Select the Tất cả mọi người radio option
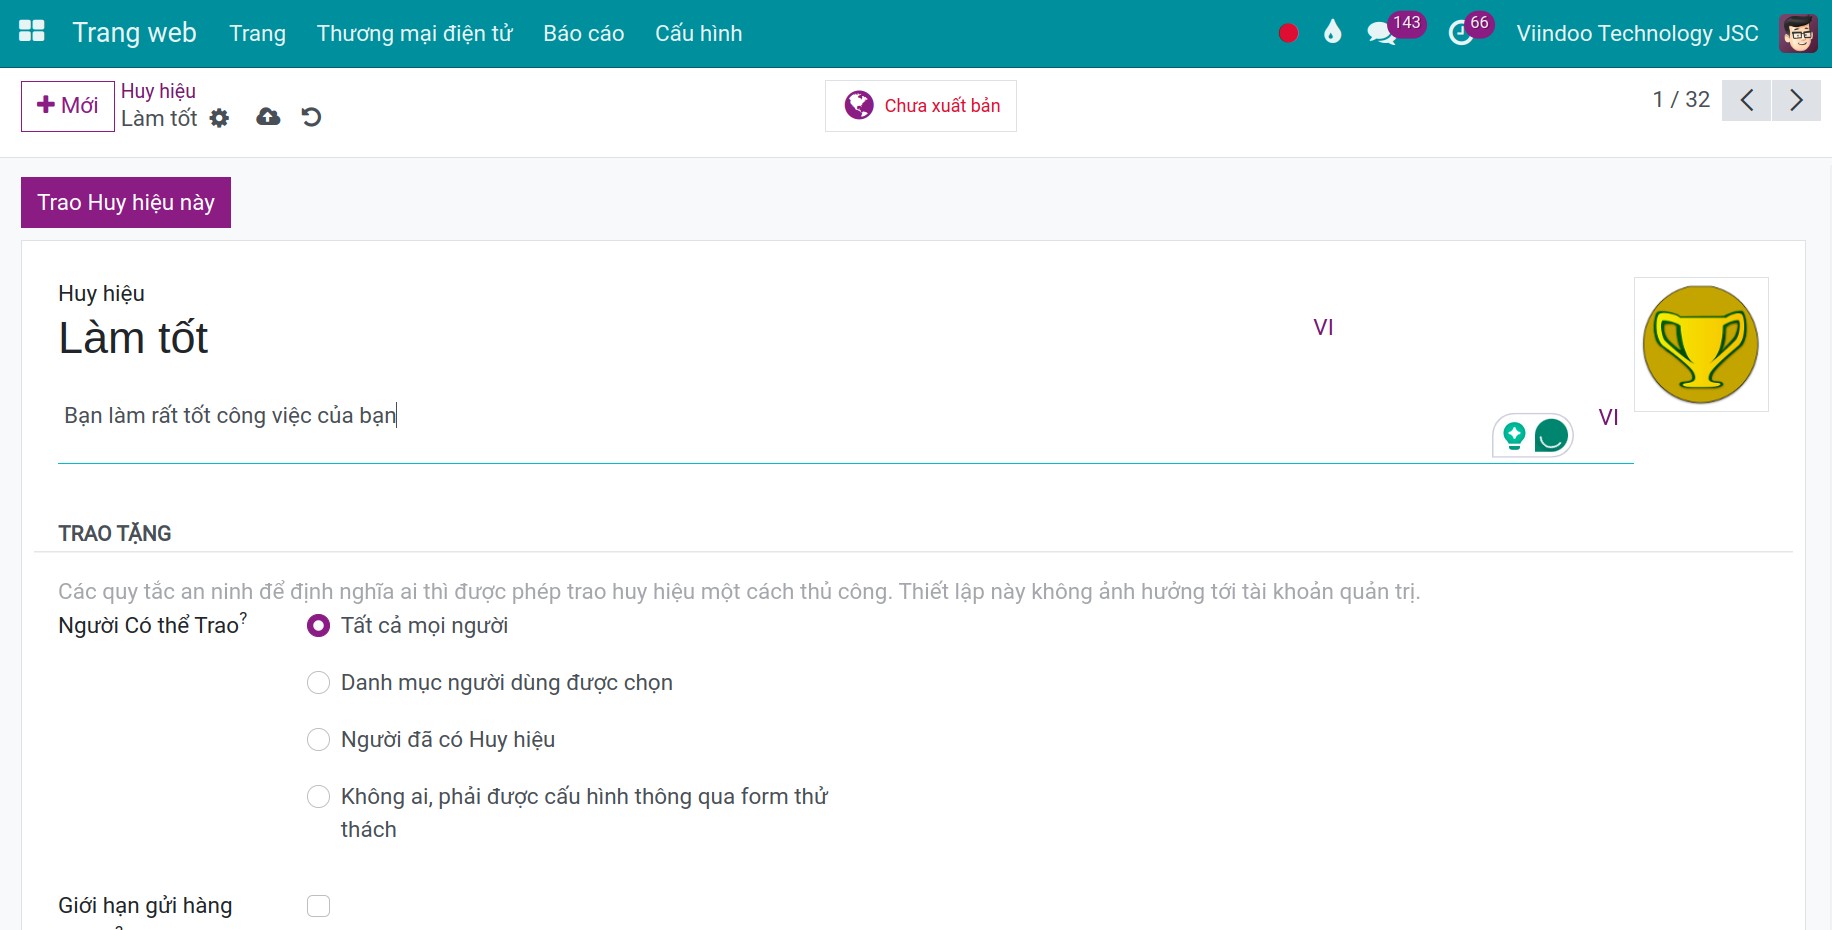 point(318,626)
